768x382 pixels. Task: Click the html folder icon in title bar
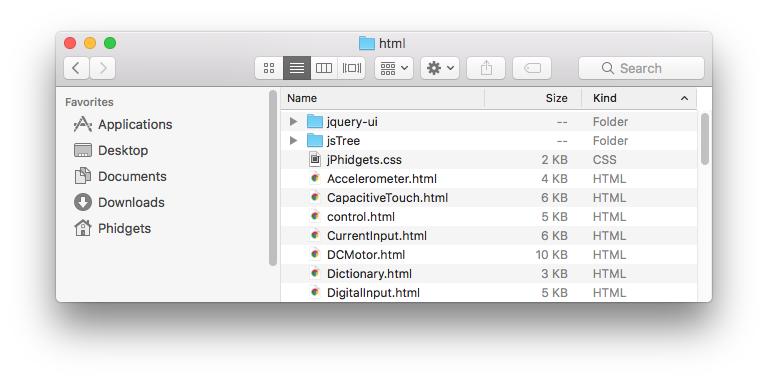pyautogui.click(x=366, y=43)
